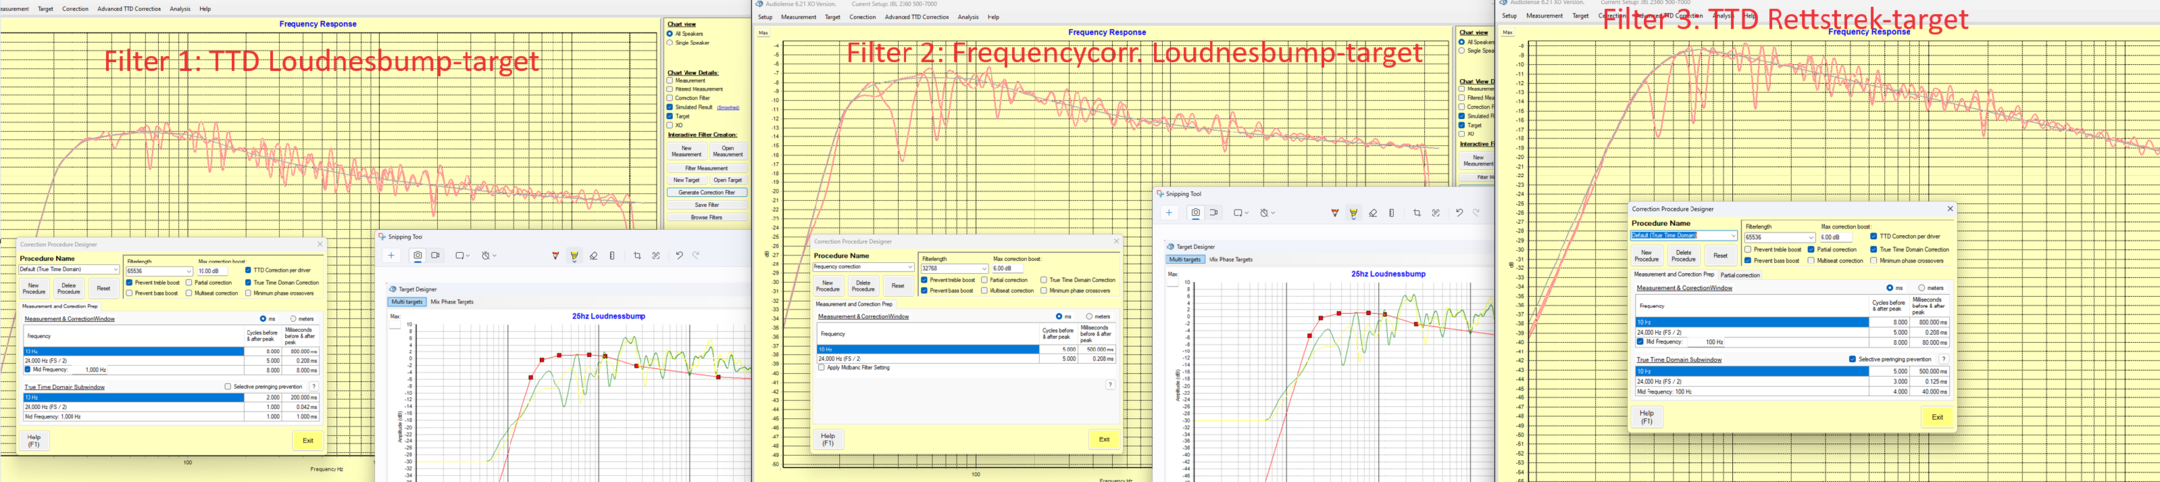Toggle the ruler in Filter 1's Snipping Tool
The image size is (2160, 482).
612,256
